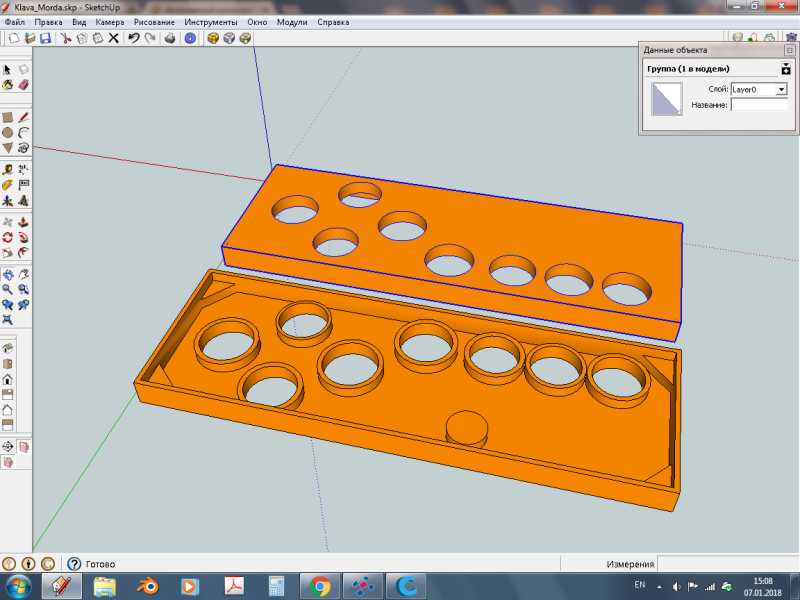
Task: Select the Line pencil tool
Action: coord(23,117)
